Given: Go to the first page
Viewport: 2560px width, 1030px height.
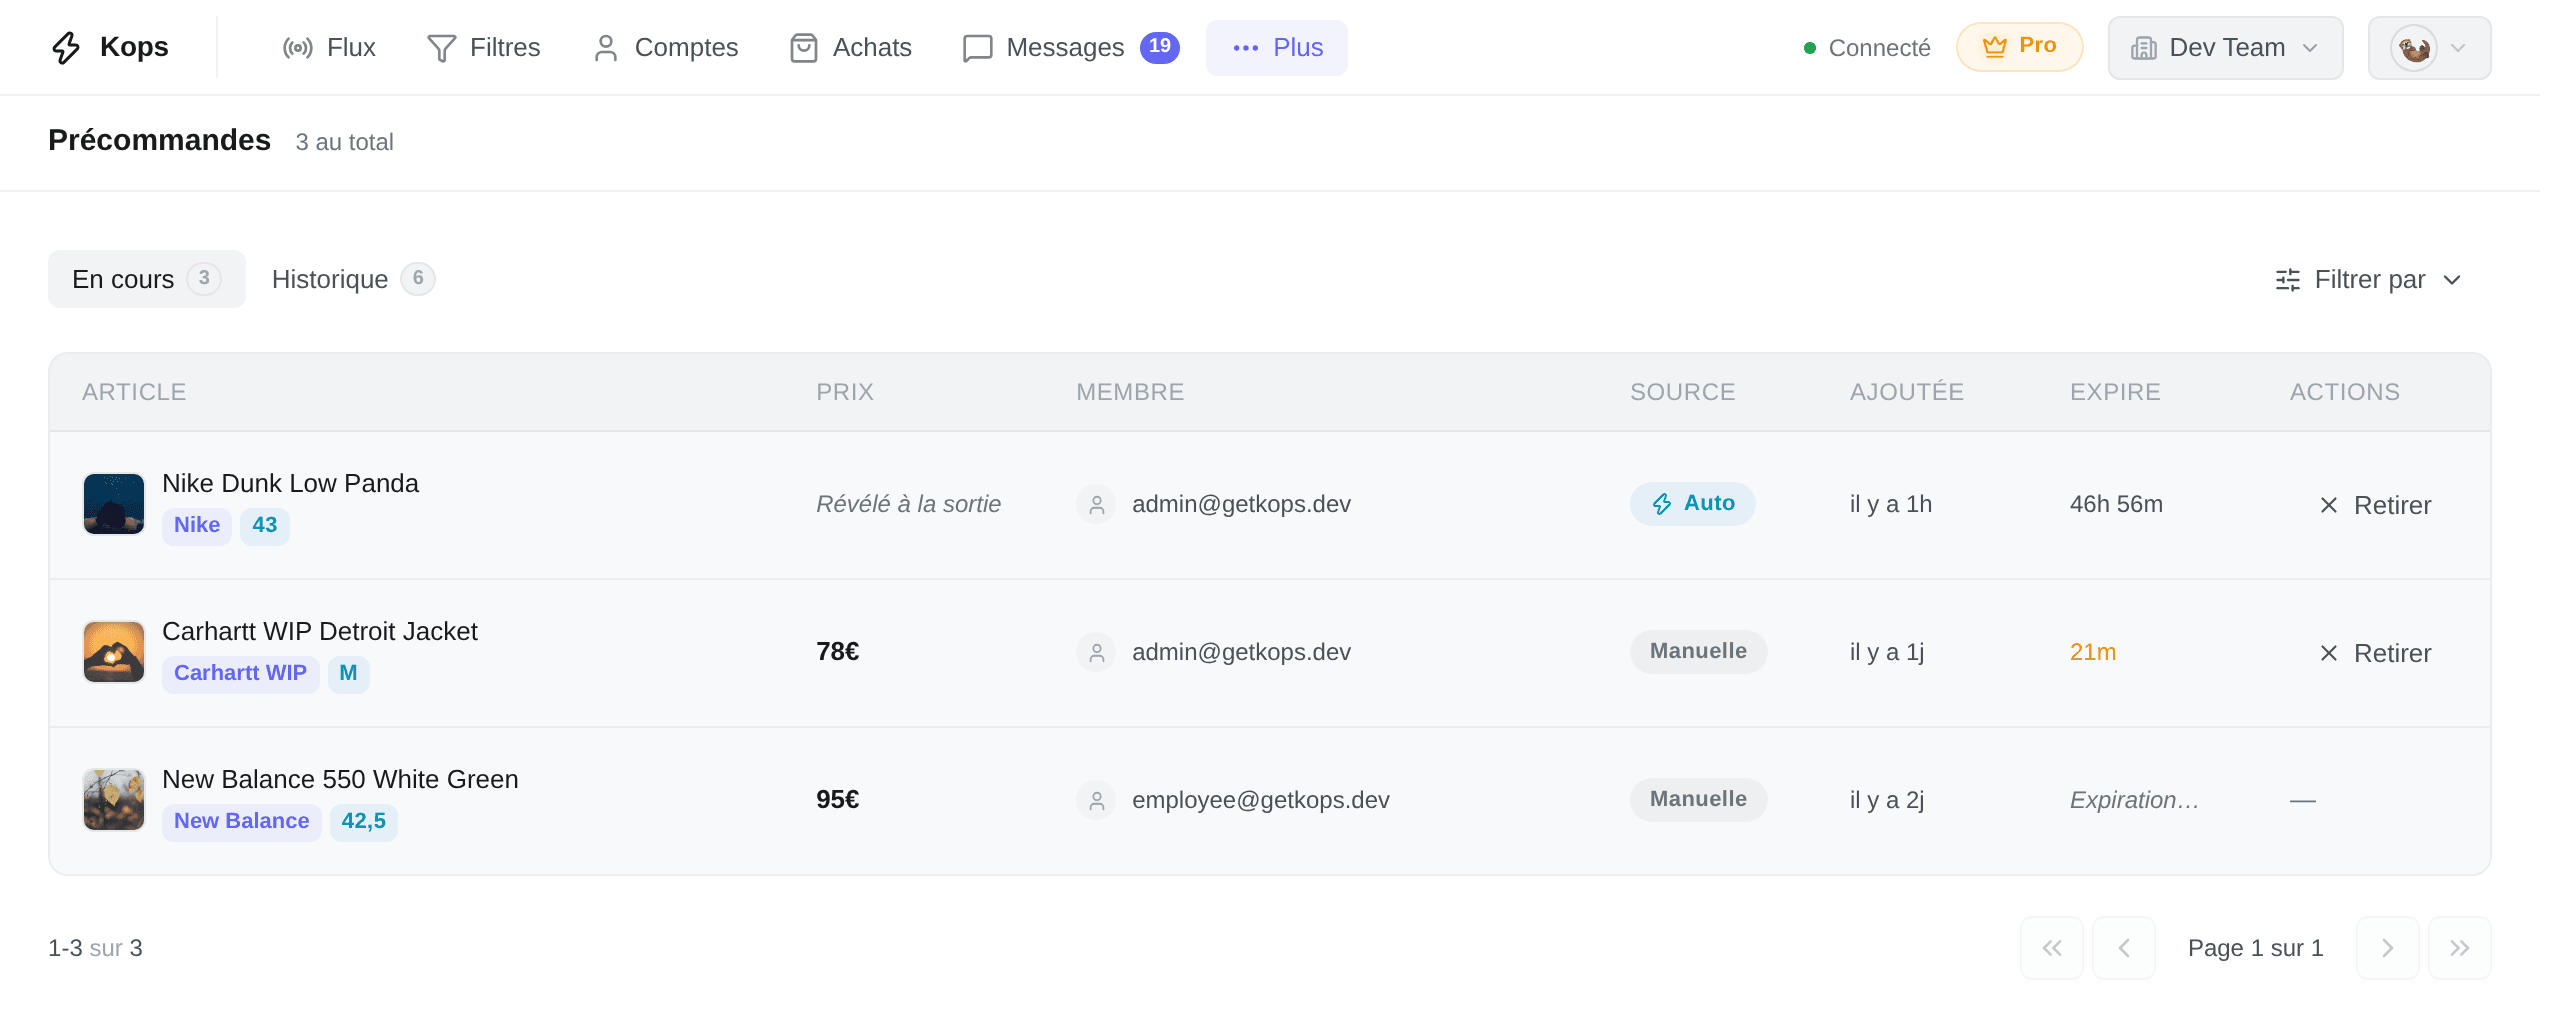Looking at the screenshot, I should (x=2052, y=948).
